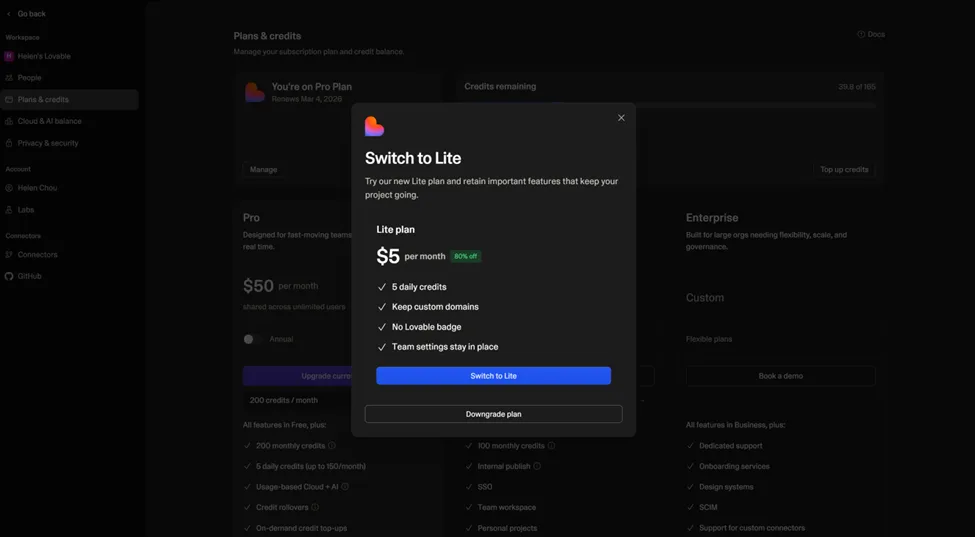Click the Top up credits button
This screenshot has width=975, height=537.
click(x=844, y=169)
